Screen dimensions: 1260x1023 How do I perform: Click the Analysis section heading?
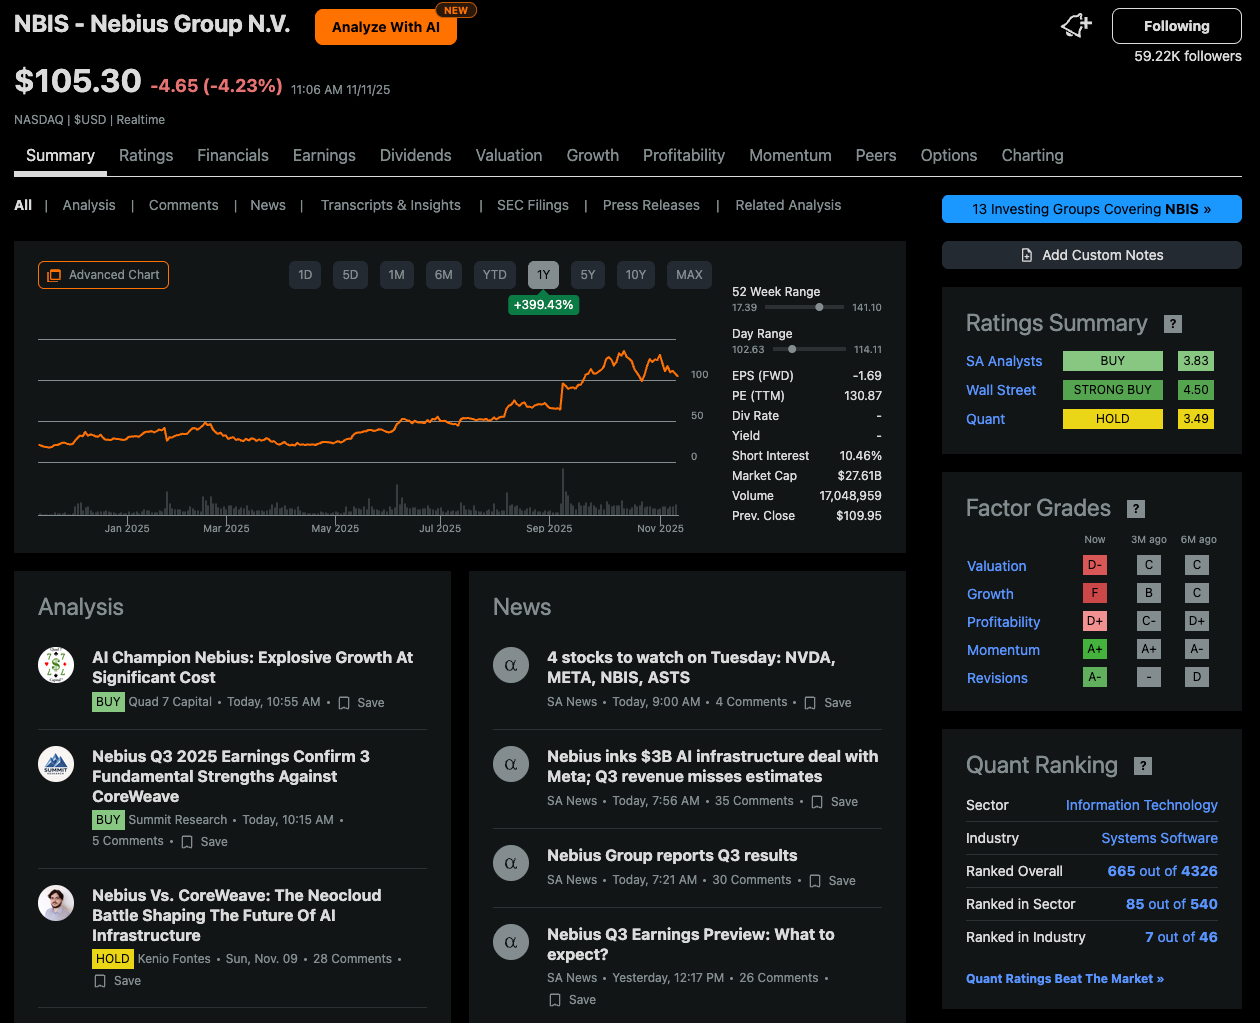click(x=81, y=608)
